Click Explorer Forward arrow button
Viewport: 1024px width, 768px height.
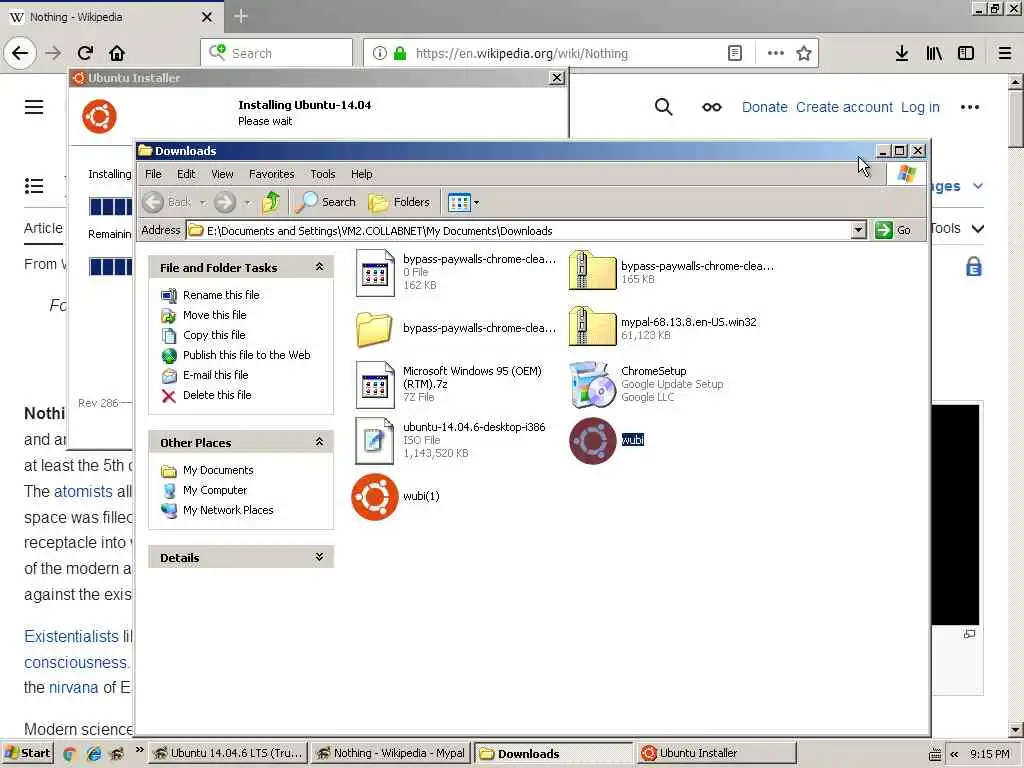[225, 202]
